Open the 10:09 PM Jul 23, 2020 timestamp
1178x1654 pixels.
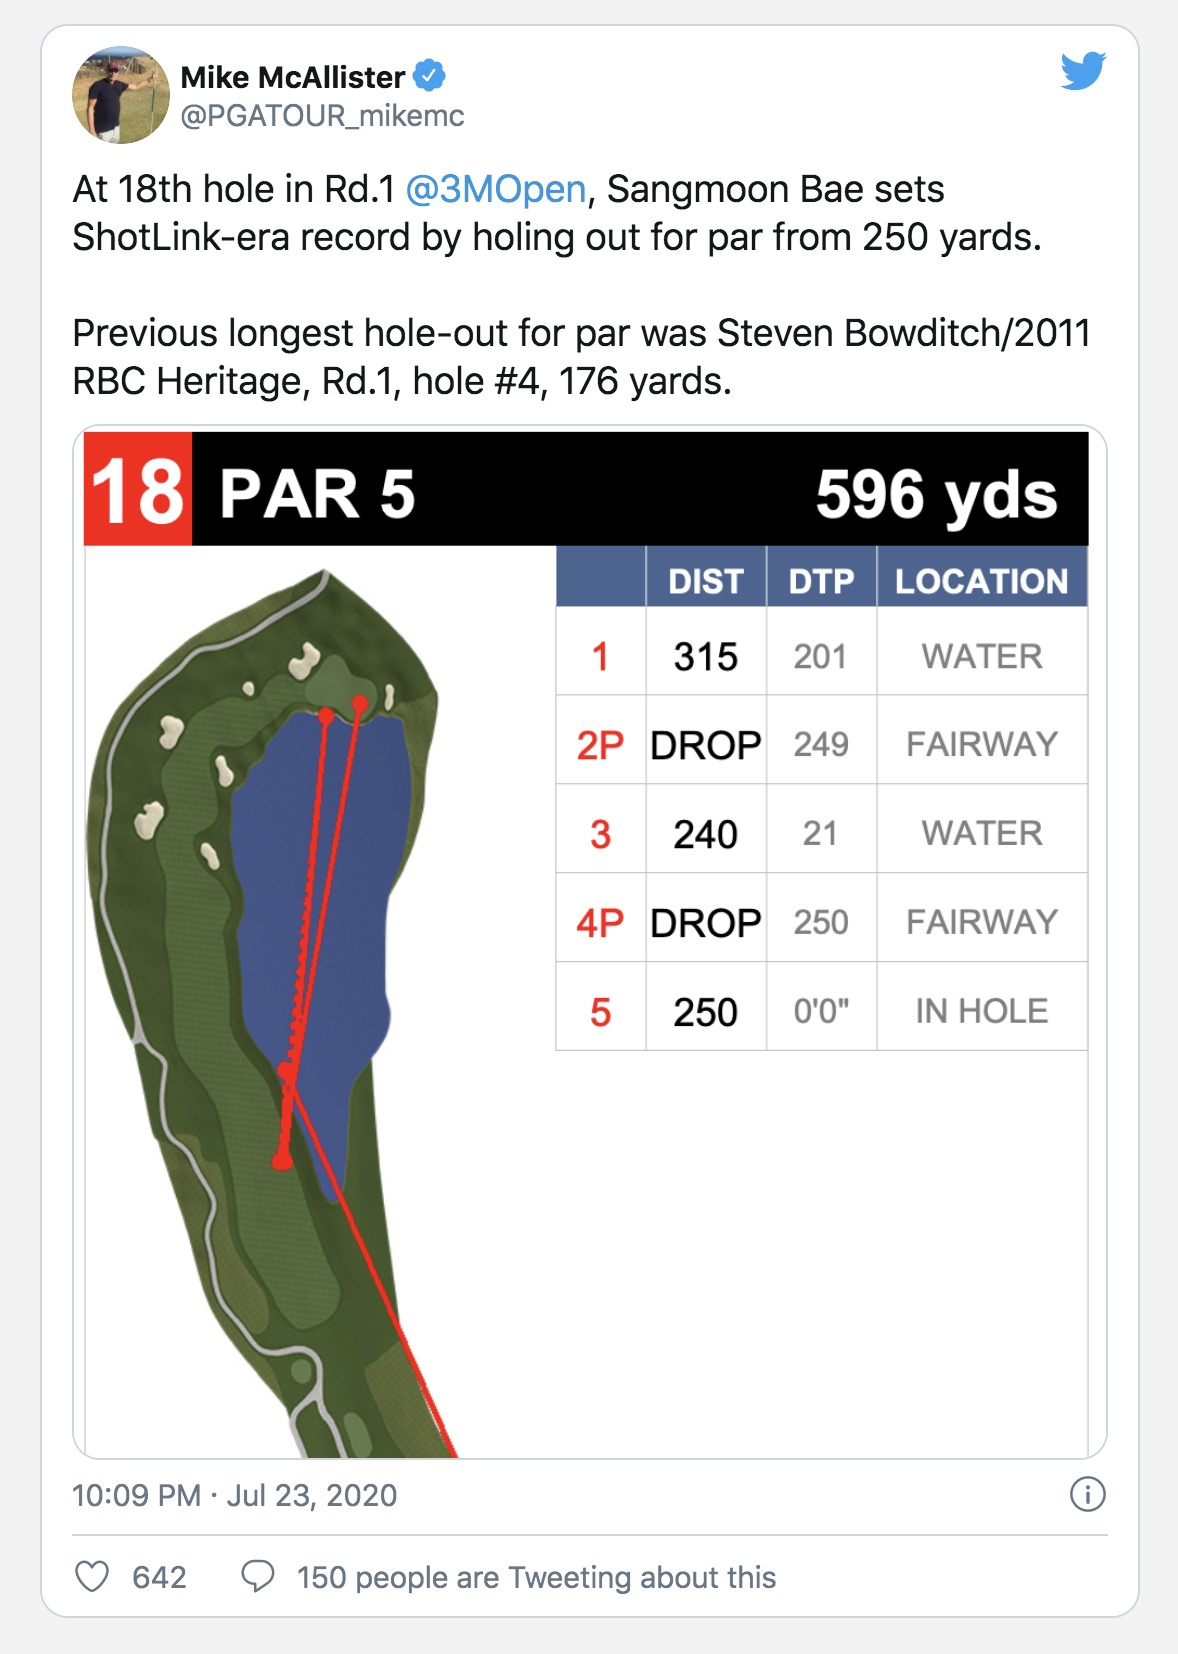235,1495
